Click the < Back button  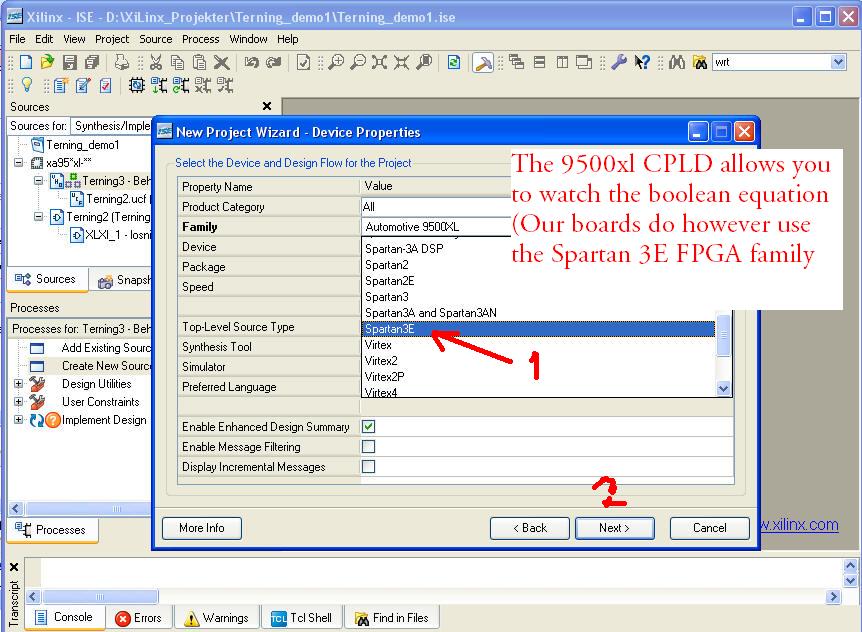[529, 528]
